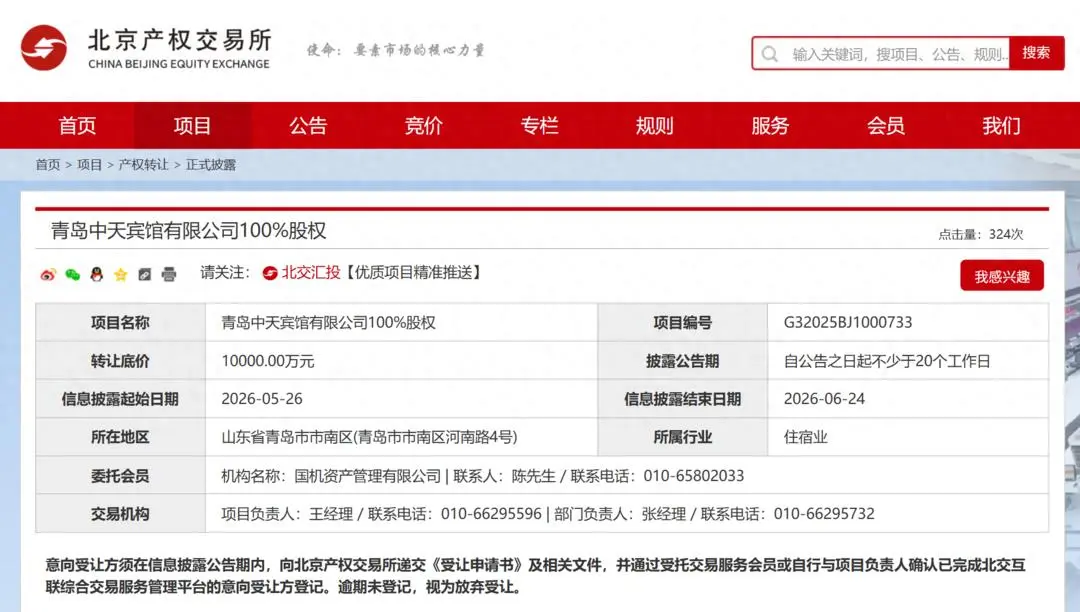Open the 项目 navigation tab

(x=192, y=125)
